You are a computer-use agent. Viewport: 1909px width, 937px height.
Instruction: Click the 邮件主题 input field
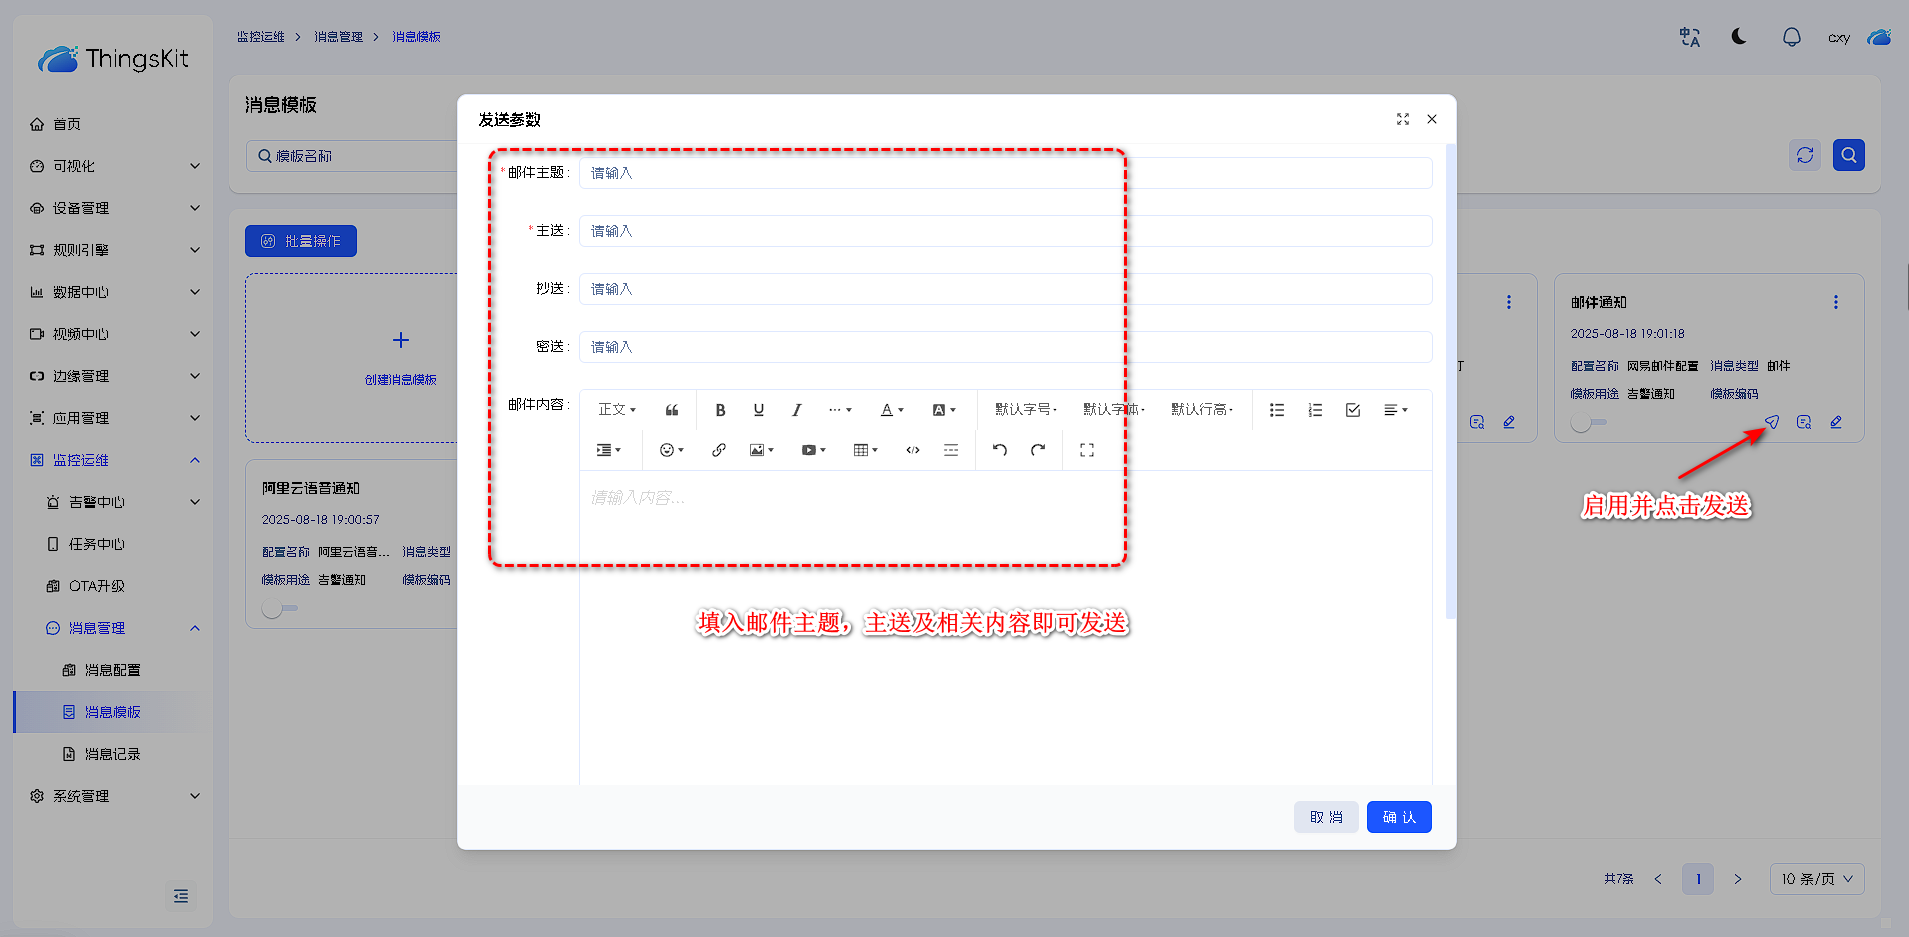click(1005, 173)
